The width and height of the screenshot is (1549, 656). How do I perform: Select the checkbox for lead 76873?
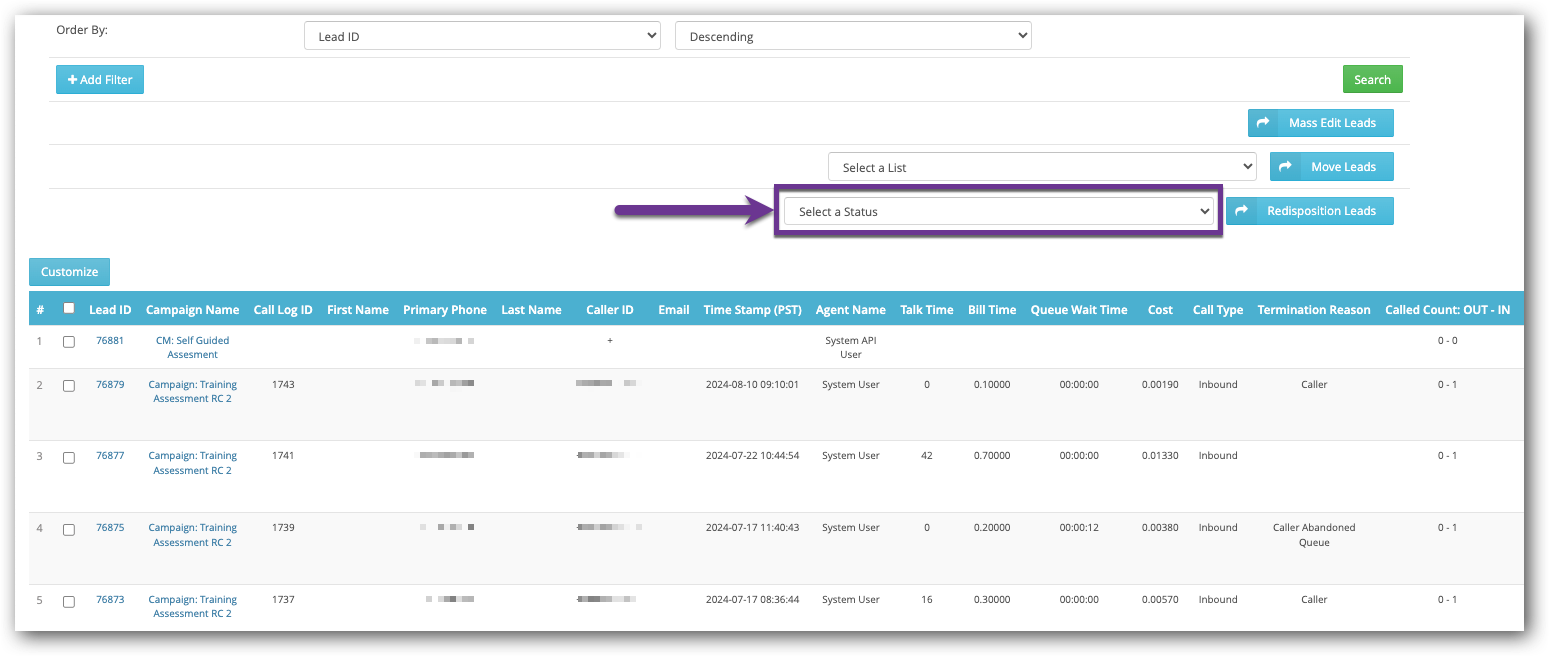point(68,601)
